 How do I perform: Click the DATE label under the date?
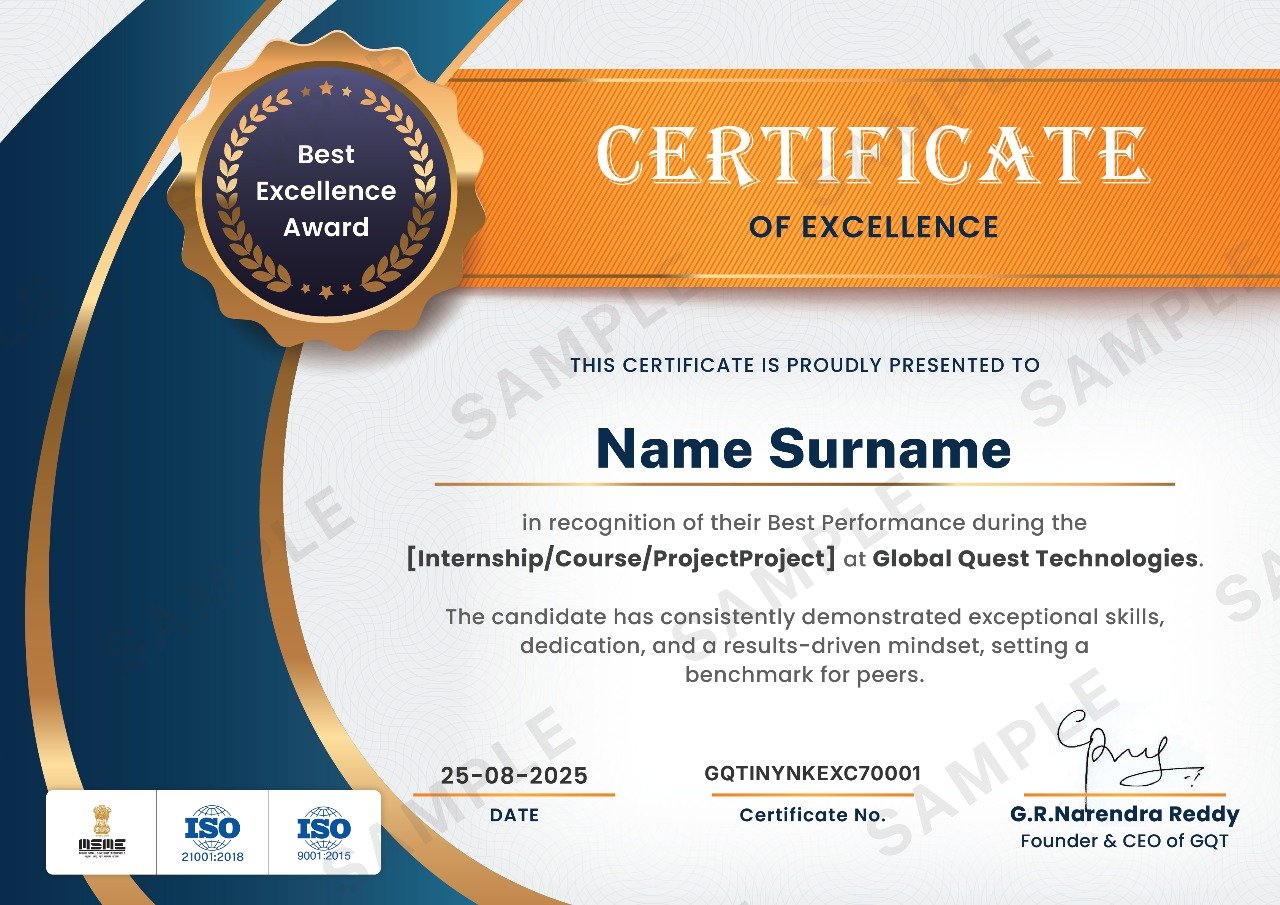pyautogui.click(x=514, y=815)
